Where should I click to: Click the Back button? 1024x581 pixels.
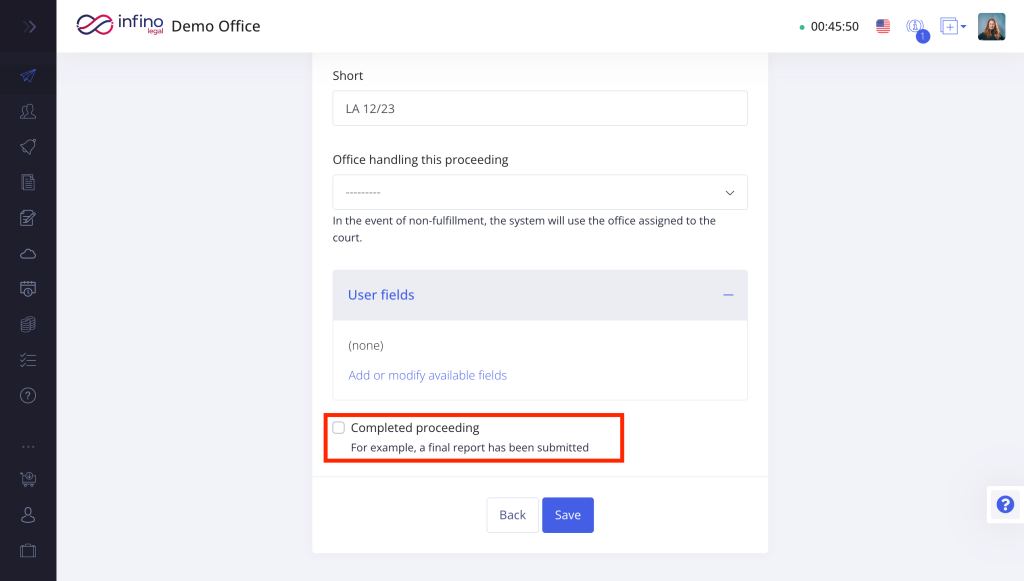(512, 515)
